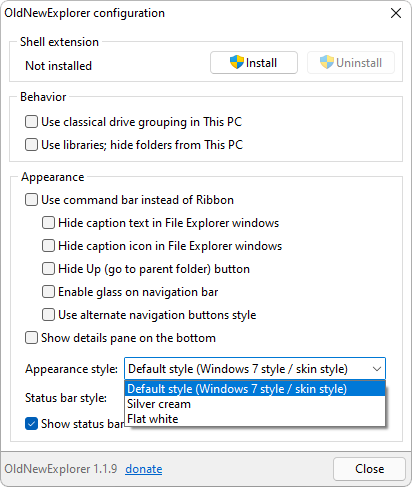Click the Install button with shield icon
This screenshot has width=412, height=487.
click(254, 63)
